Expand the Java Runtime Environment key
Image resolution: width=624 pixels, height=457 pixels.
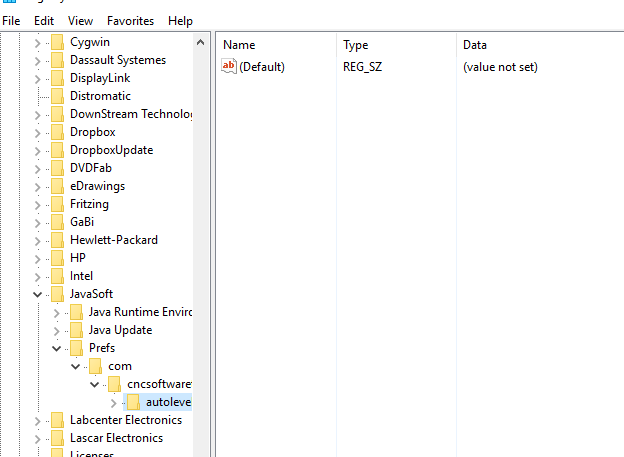click(x=57, y=312)
